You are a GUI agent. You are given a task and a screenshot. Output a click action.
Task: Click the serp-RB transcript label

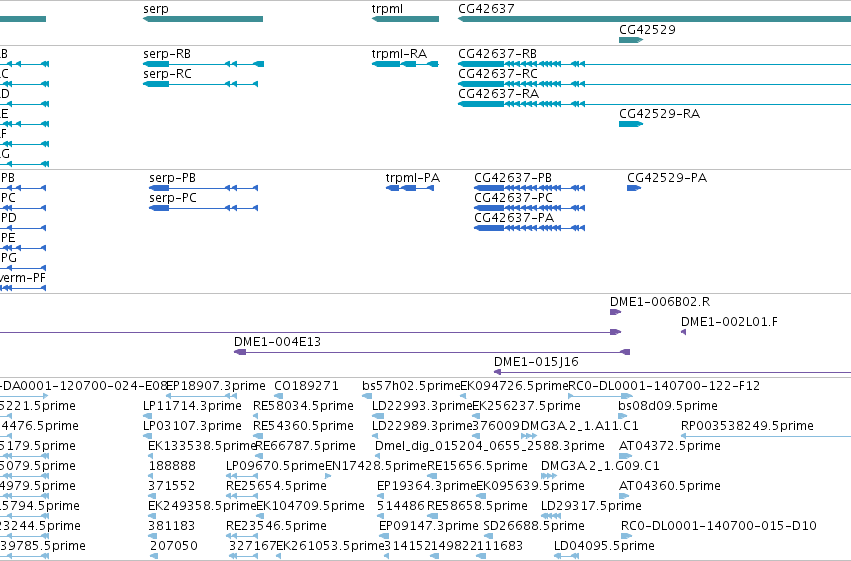[167, 54]
